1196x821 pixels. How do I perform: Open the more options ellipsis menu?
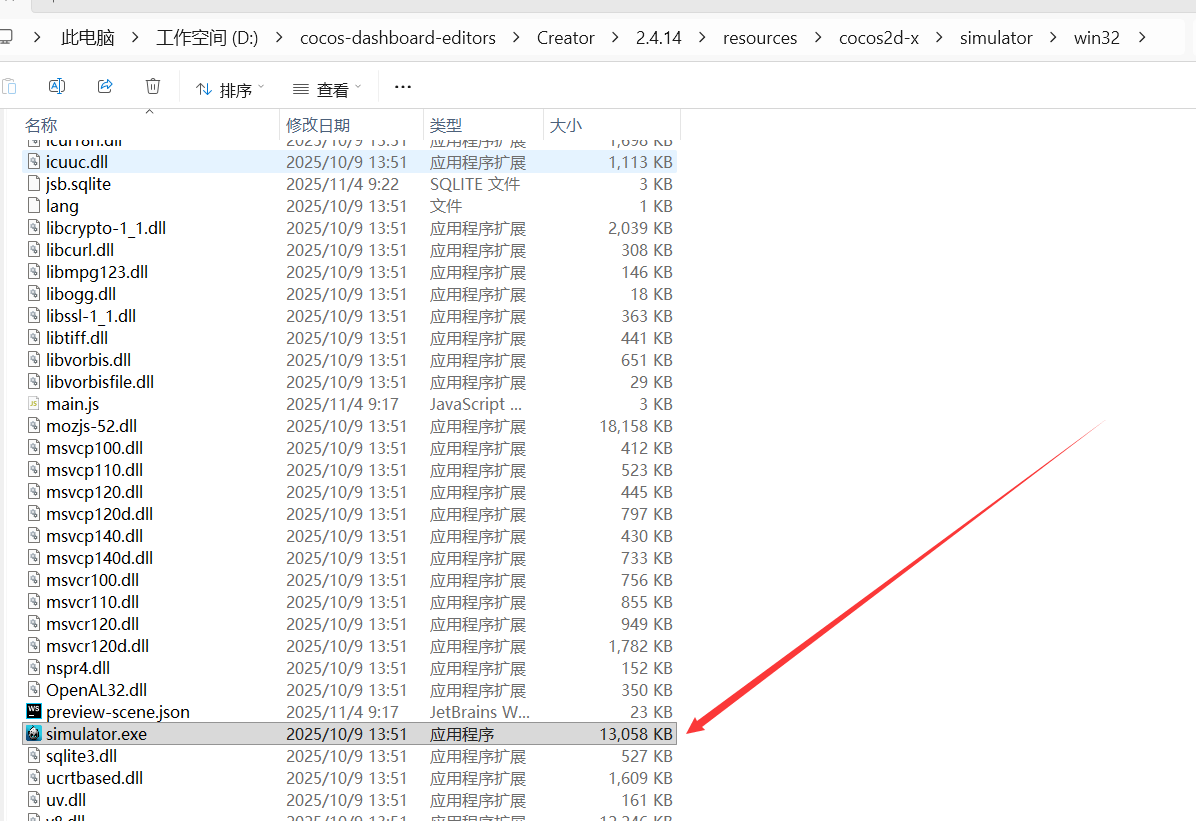(x=403, y=87)
